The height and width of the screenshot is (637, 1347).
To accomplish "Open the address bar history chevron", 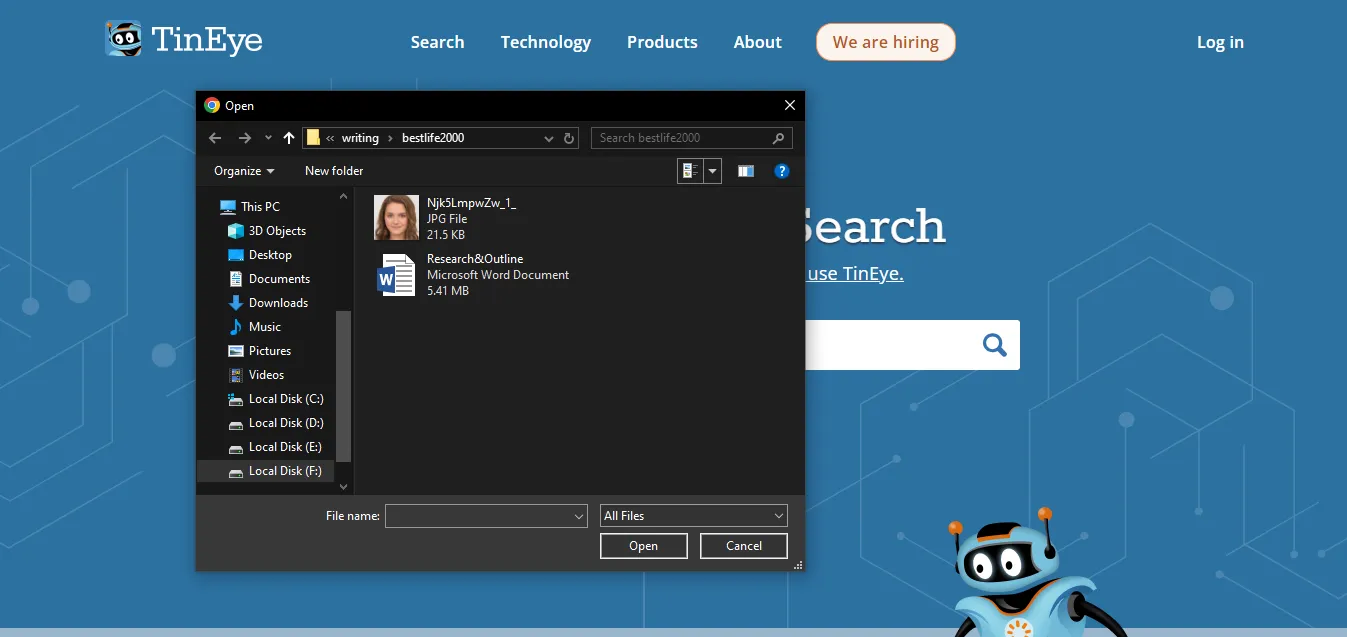I will pyautogui.click(x=548, y=138).
